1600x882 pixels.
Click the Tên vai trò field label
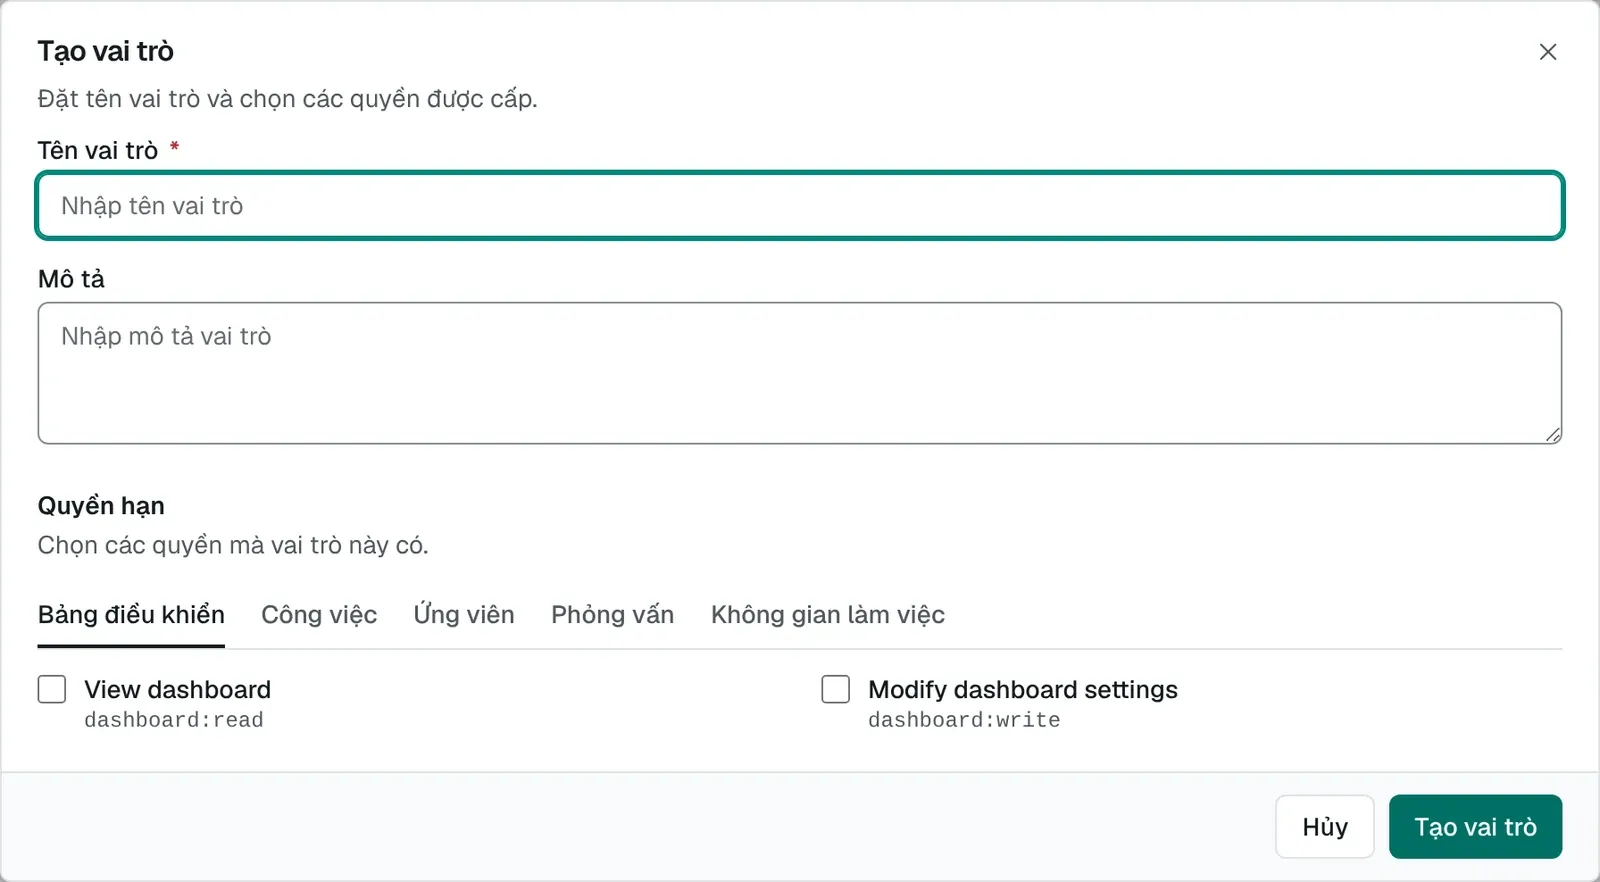(x=98, y=151)
